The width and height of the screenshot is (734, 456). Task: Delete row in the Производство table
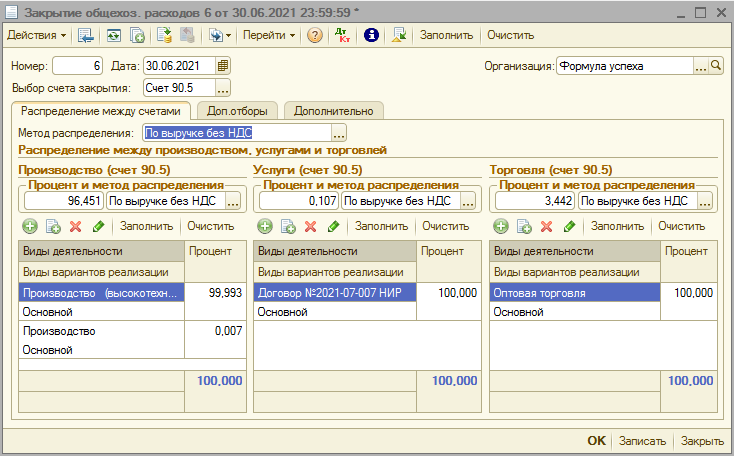[x=74, y=227]
